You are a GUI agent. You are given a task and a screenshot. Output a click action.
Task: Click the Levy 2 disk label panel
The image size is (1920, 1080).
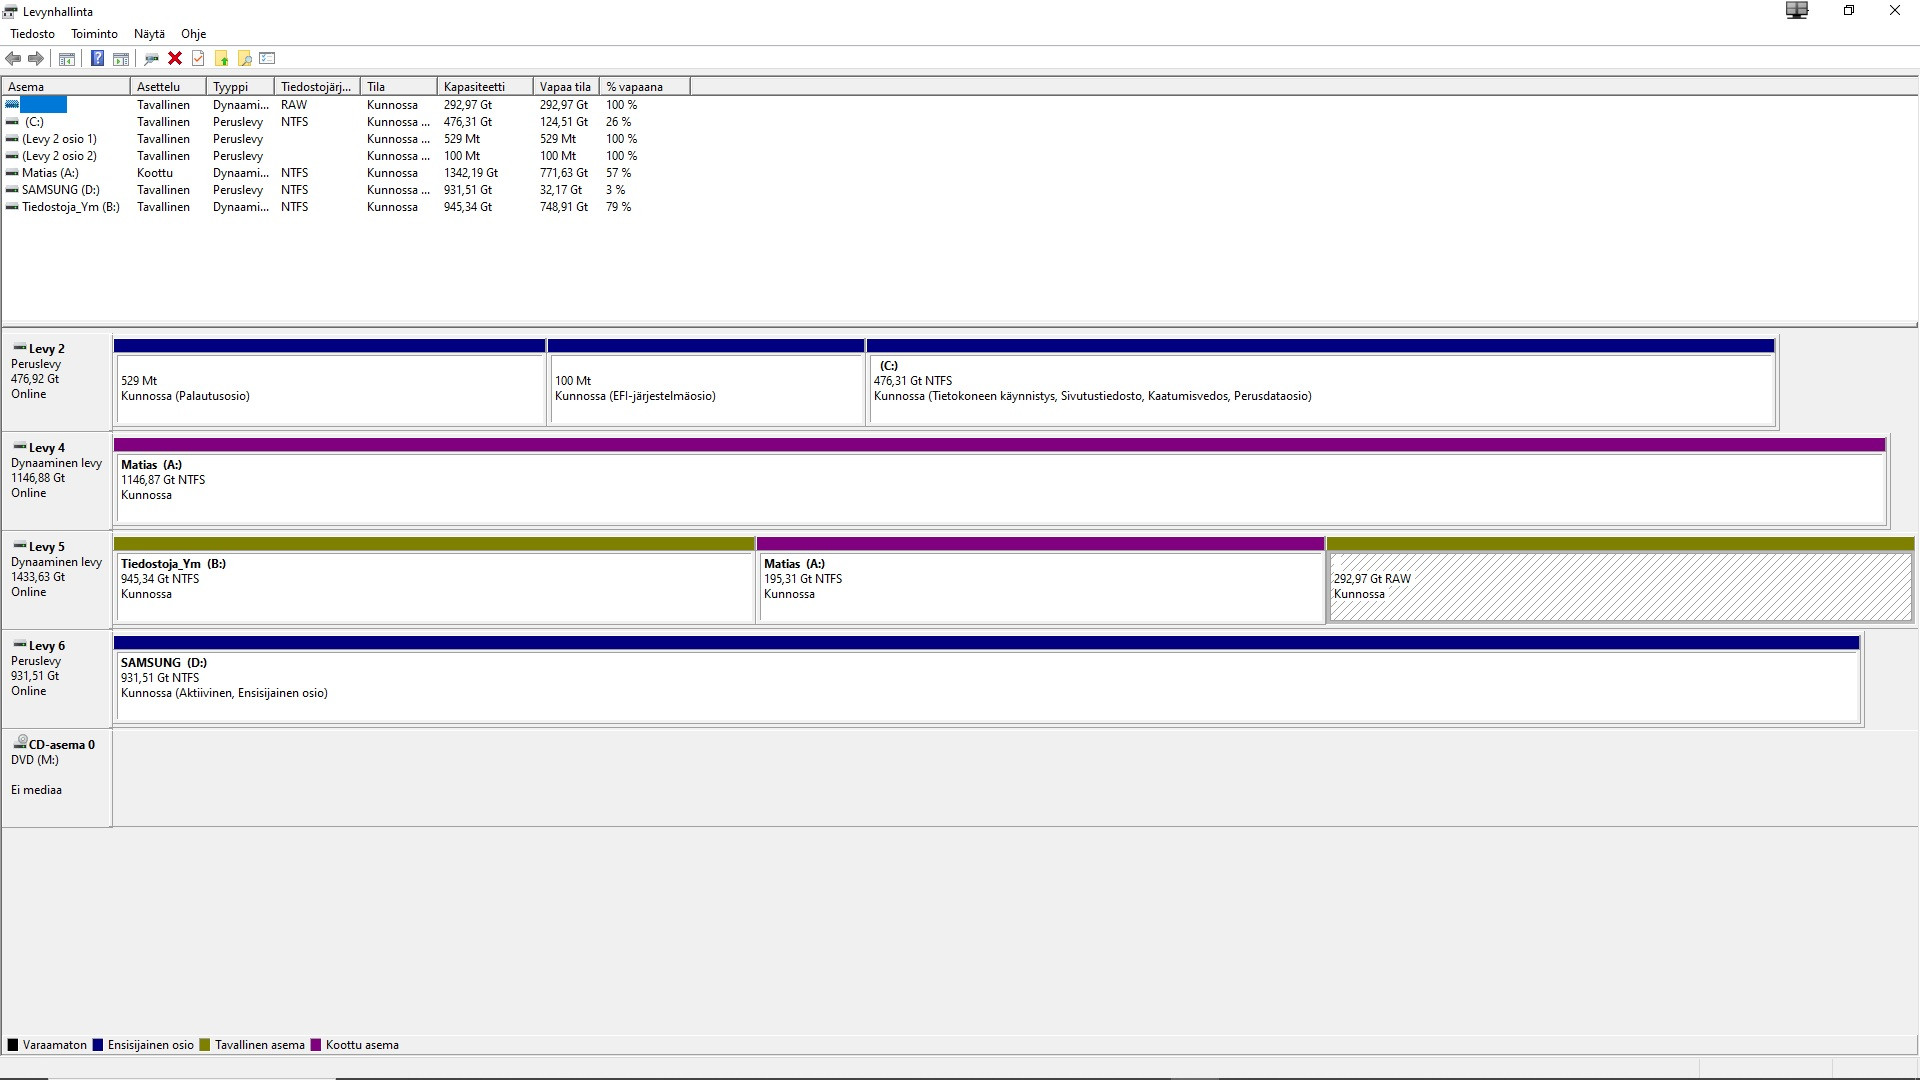click(56, 382)
